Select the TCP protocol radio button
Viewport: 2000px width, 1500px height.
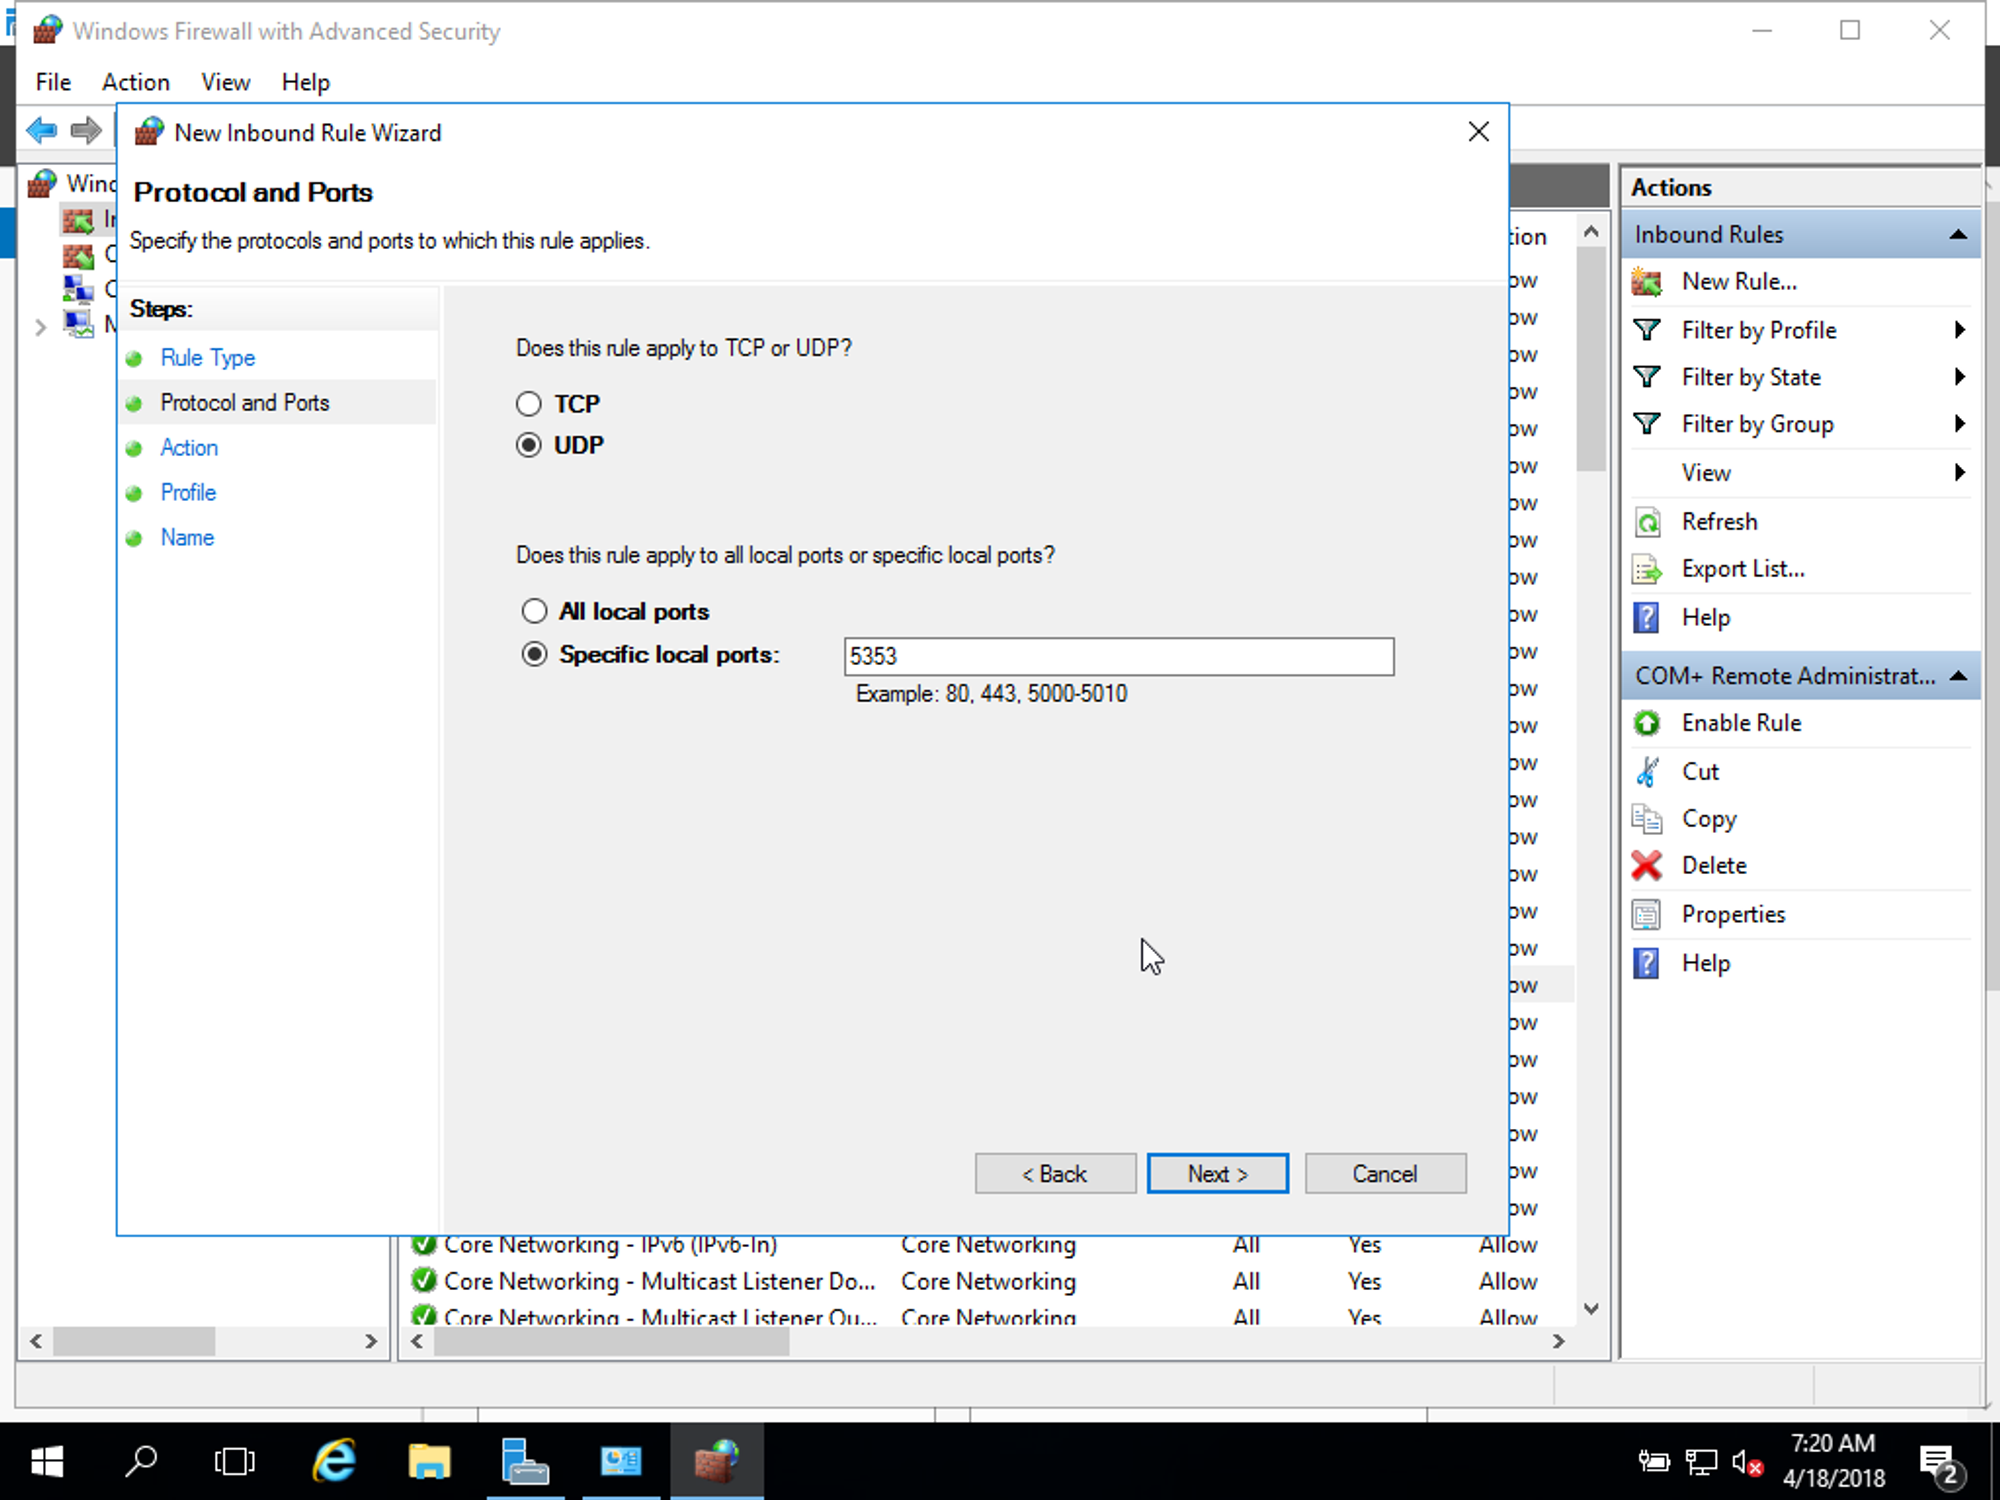(x=529, y=403)
